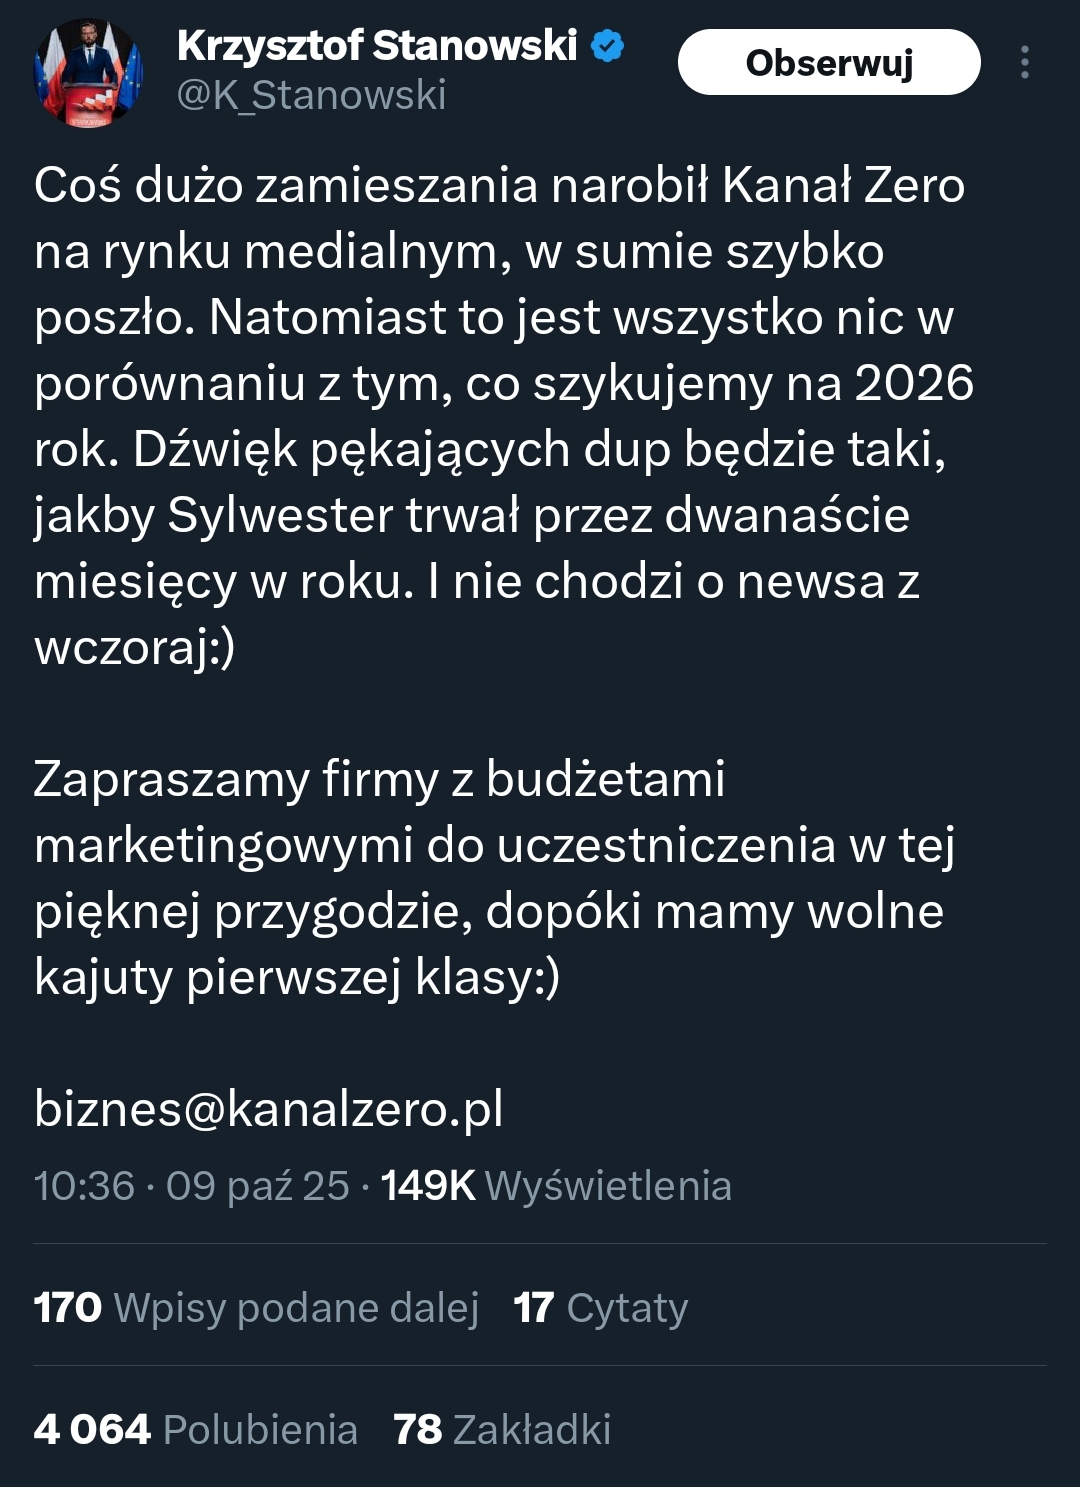Click the 78 Zakładki bookmarks count
This screenshot has width=1080, height=1487.
coord(501,1430)
